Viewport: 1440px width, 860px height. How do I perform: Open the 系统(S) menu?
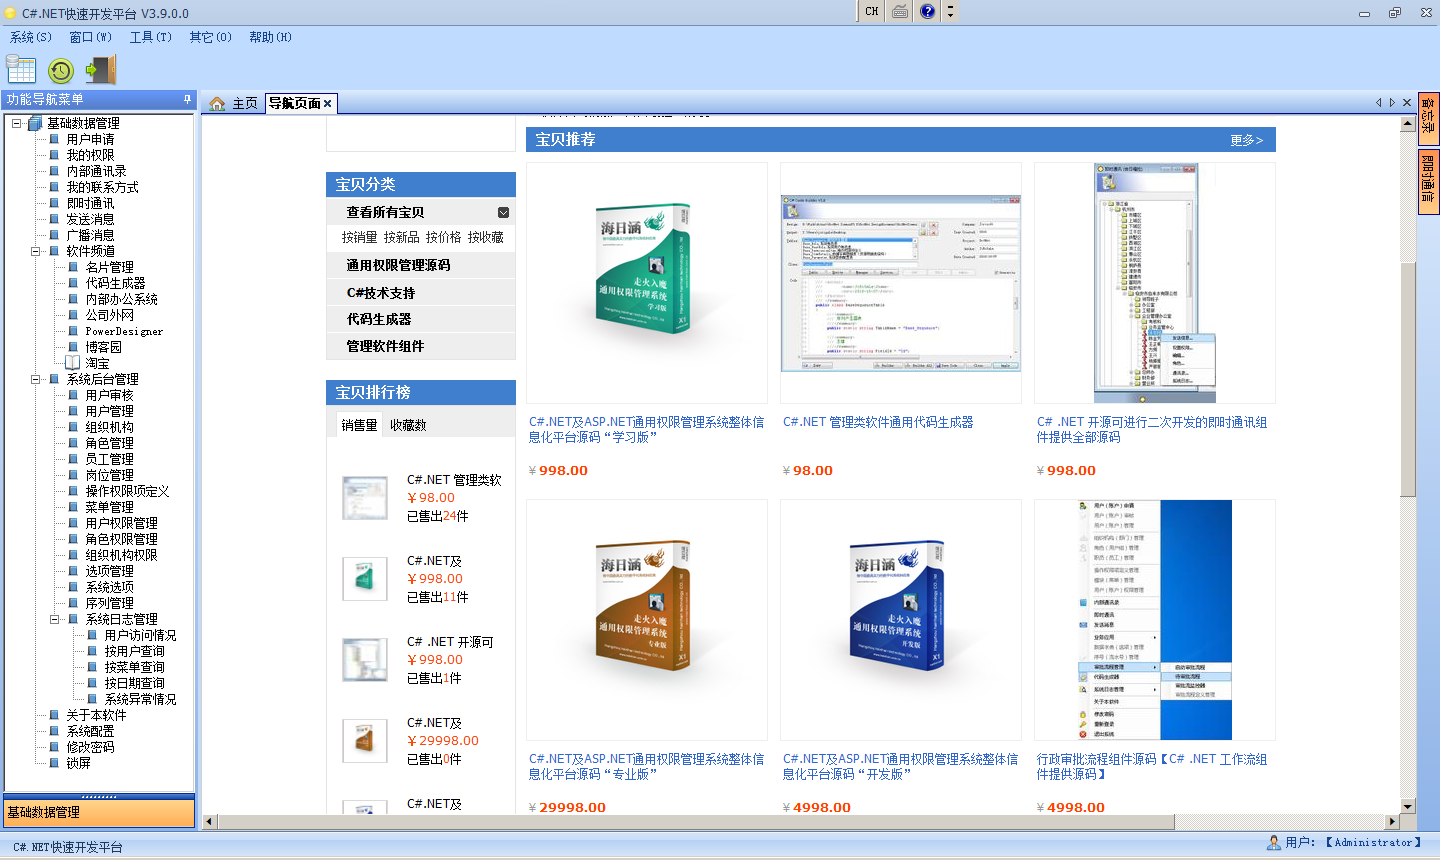[31, 37]
